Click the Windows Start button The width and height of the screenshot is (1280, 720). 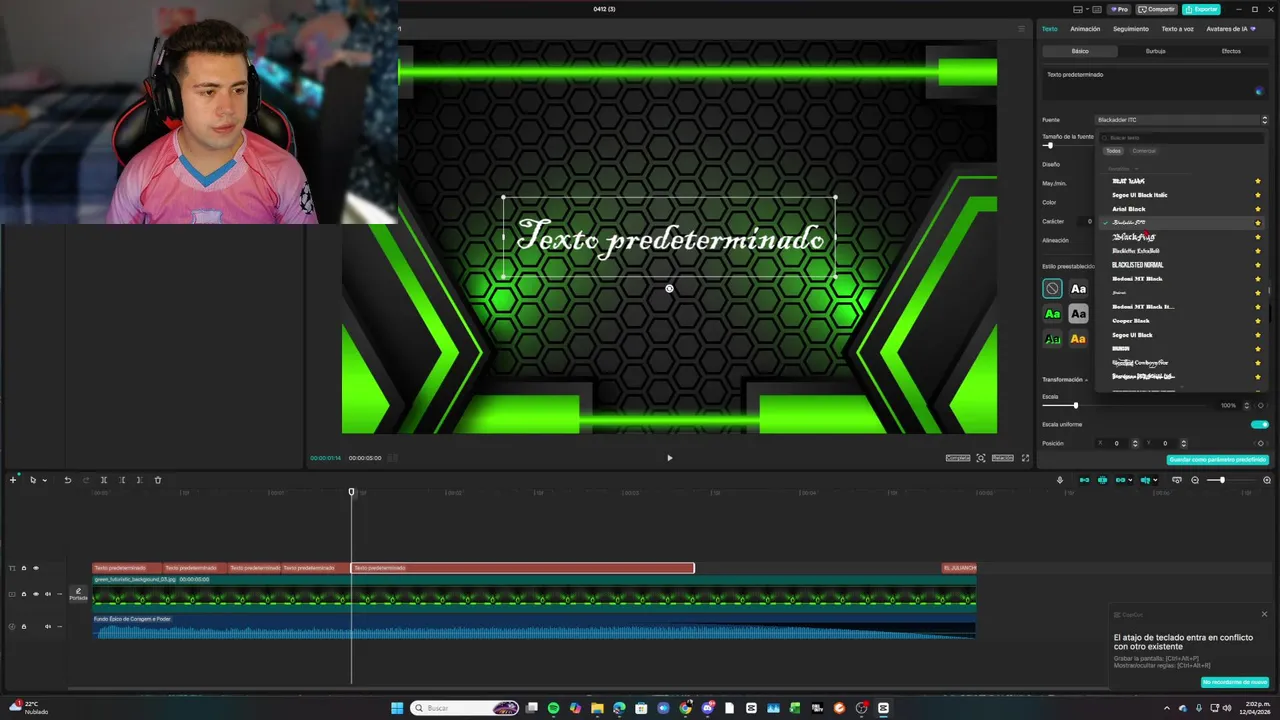[x=397, y=708]
